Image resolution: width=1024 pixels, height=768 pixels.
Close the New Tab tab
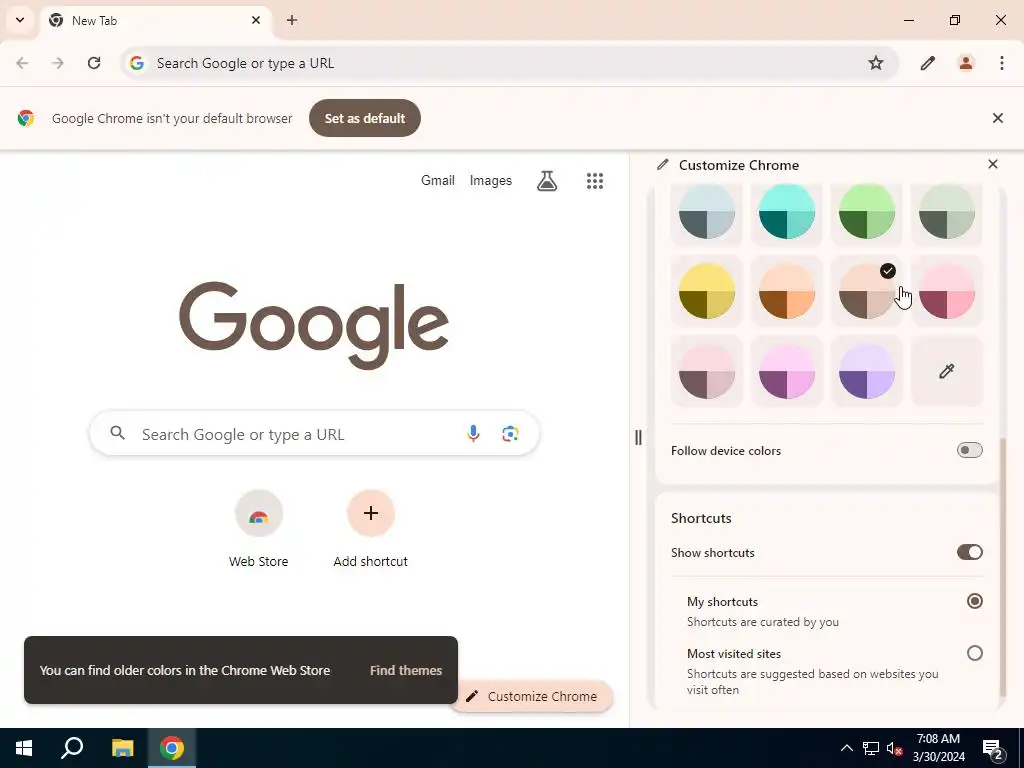256,20
